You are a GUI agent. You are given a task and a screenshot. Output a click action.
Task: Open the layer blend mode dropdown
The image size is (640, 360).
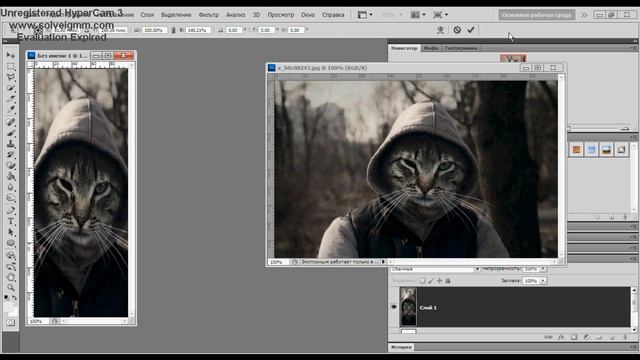pyautogui.click(x=435, y=269)
